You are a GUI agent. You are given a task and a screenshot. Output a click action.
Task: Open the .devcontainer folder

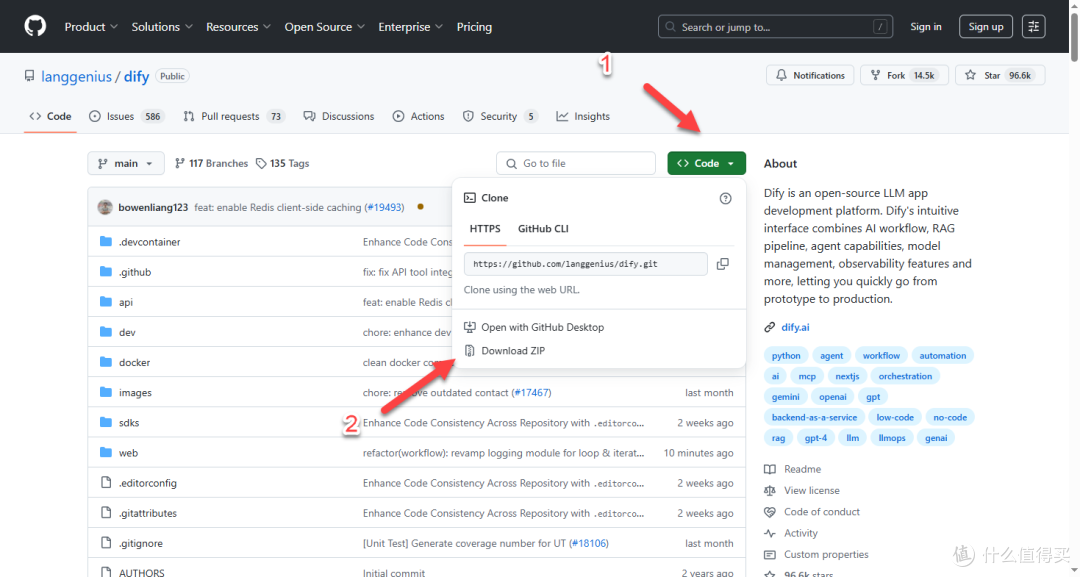(149, 242)
